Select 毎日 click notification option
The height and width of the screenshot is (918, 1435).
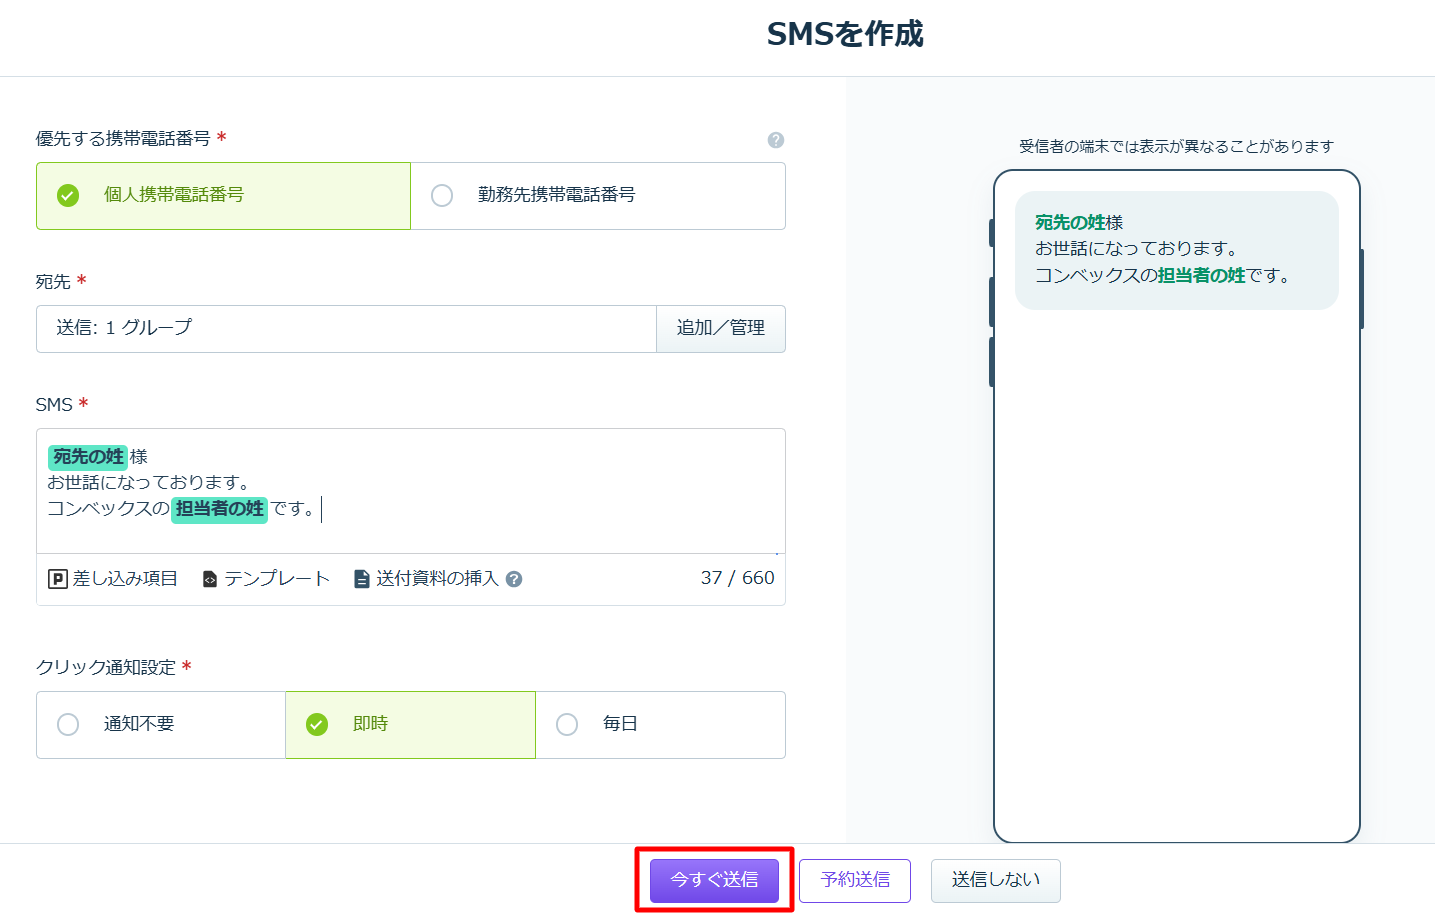tap(660, 725)
